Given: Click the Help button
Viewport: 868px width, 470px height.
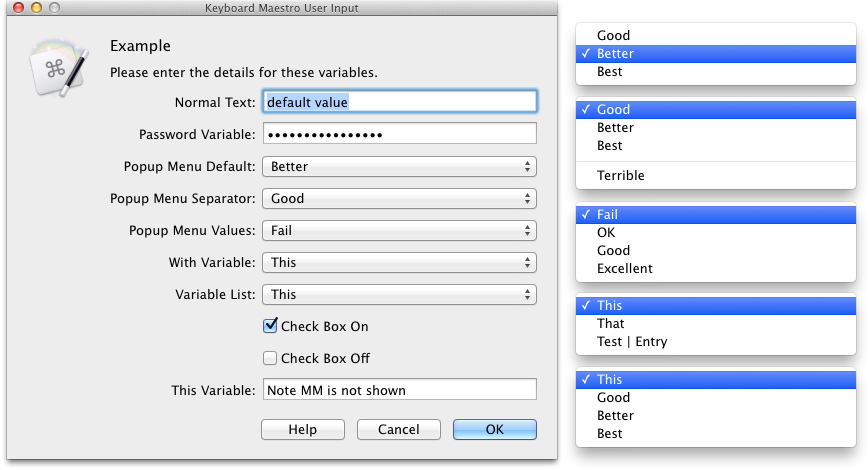Looking at the screenshot, I should [303, 430].
